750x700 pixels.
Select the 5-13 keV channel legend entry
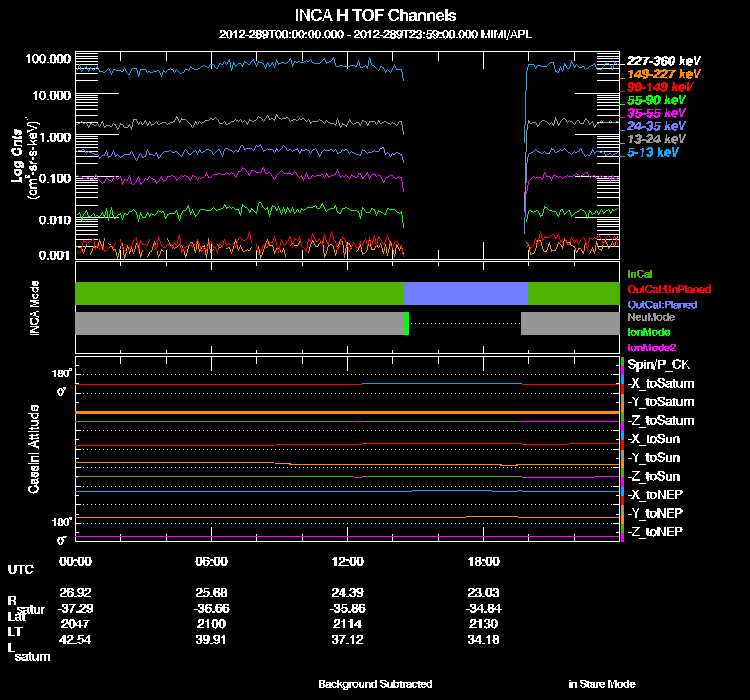point(653,153)
